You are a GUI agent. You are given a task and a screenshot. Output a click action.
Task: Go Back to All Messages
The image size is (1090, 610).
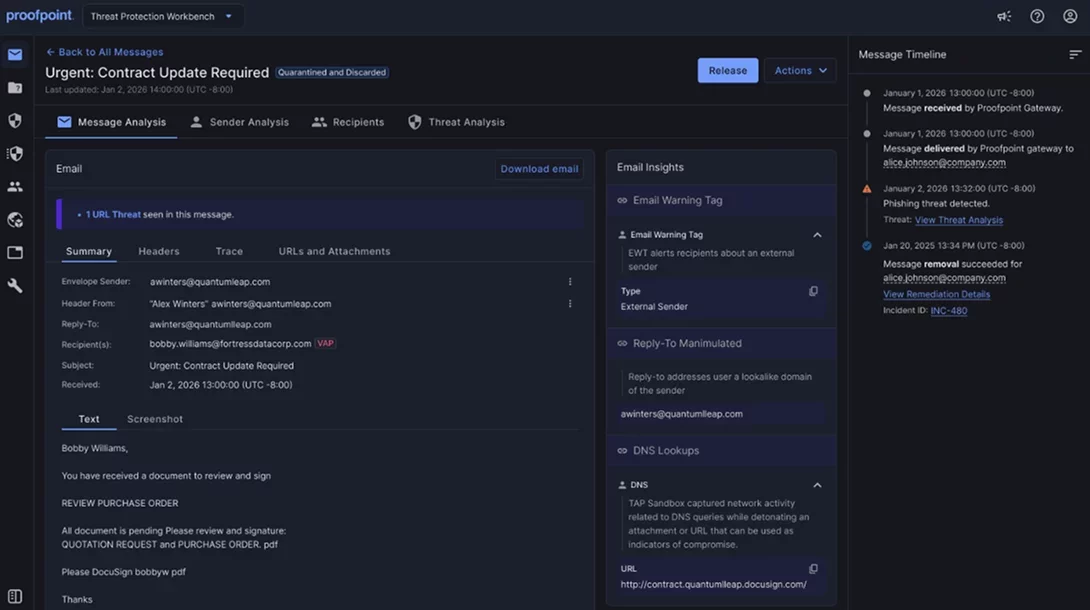tap(104, 52)
